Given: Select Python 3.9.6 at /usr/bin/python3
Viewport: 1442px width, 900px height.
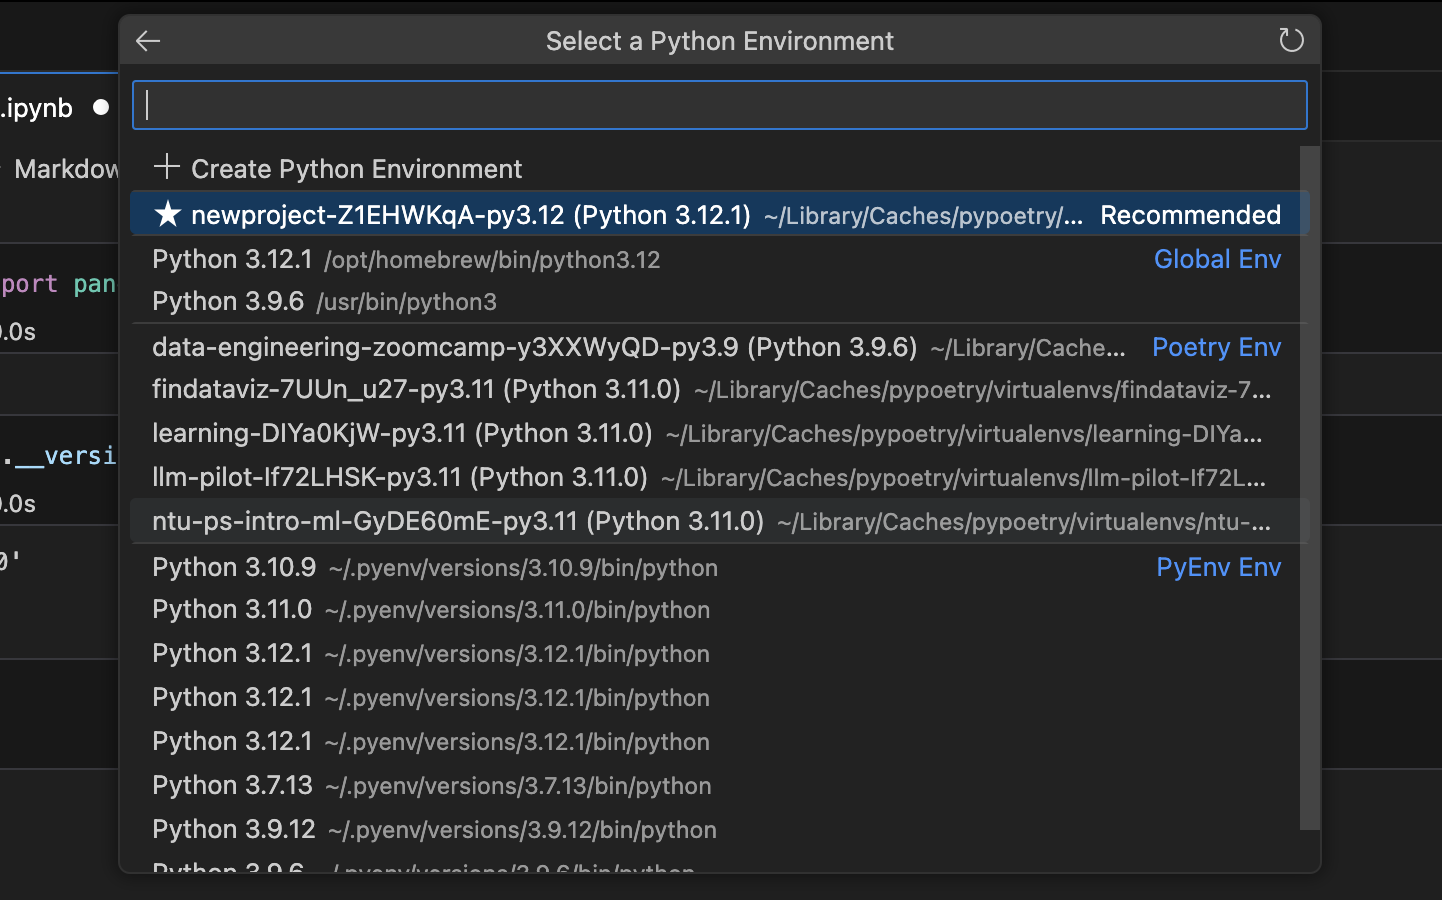Looking at the screenshot, I should click(x=720, y=301).
